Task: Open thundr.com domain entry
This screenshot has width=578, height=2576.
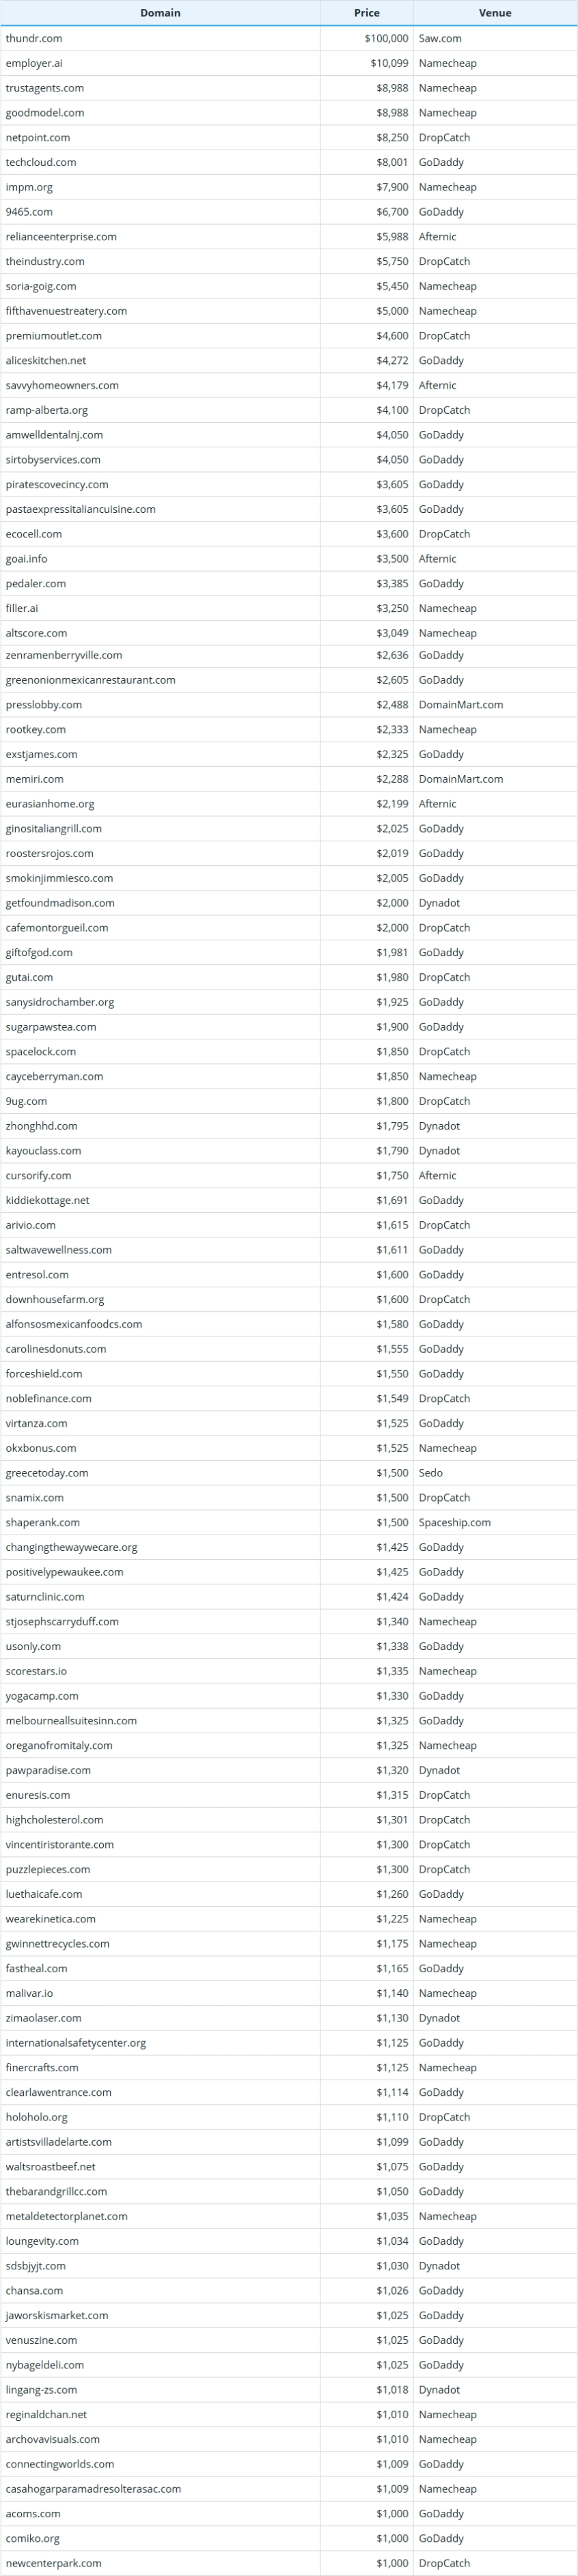Action: tap(34, 38)
